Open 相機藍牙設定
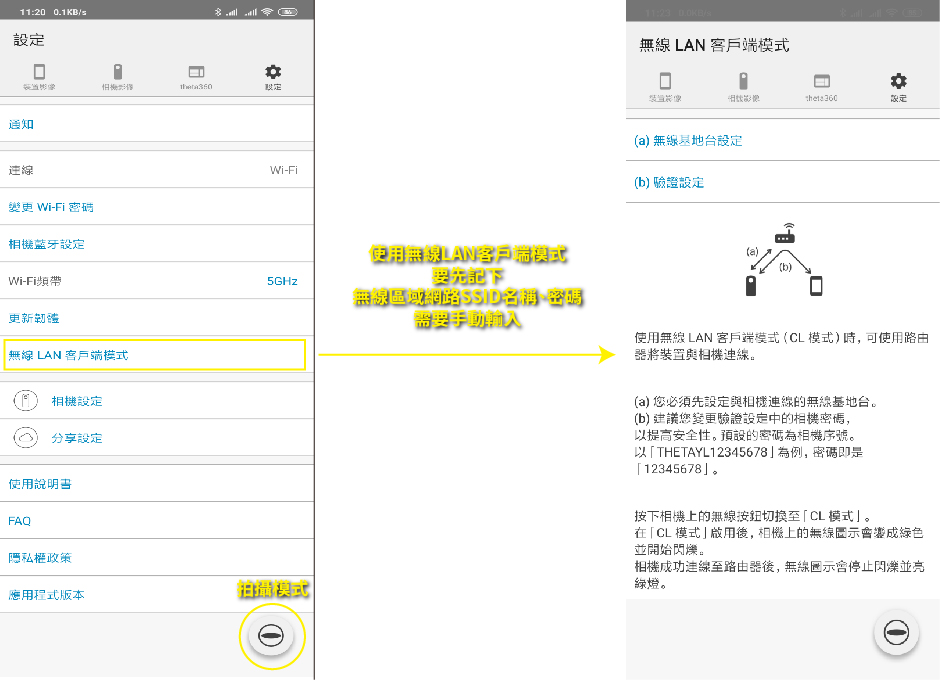This screenshot has width=940, height=680. 47,244
